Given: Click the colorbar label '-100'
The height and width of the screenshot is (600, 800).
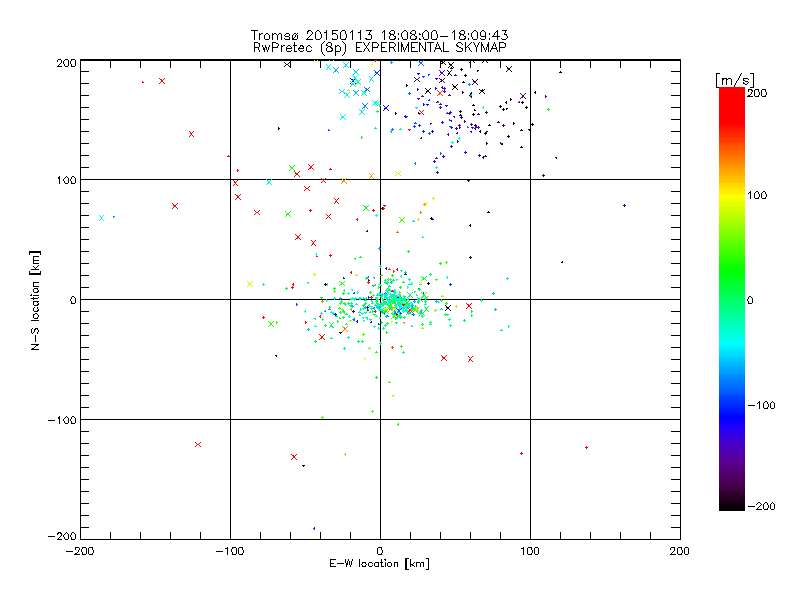Looking at the screenshot, I should pyautogui.click(x=761, y=405).
